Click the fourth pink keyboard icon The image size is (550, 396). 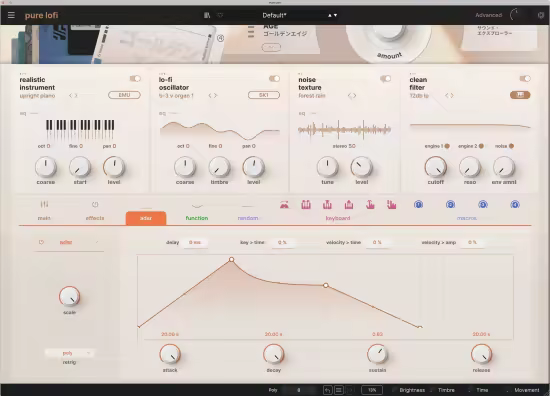pyautogui.click(x=349, y=205)
